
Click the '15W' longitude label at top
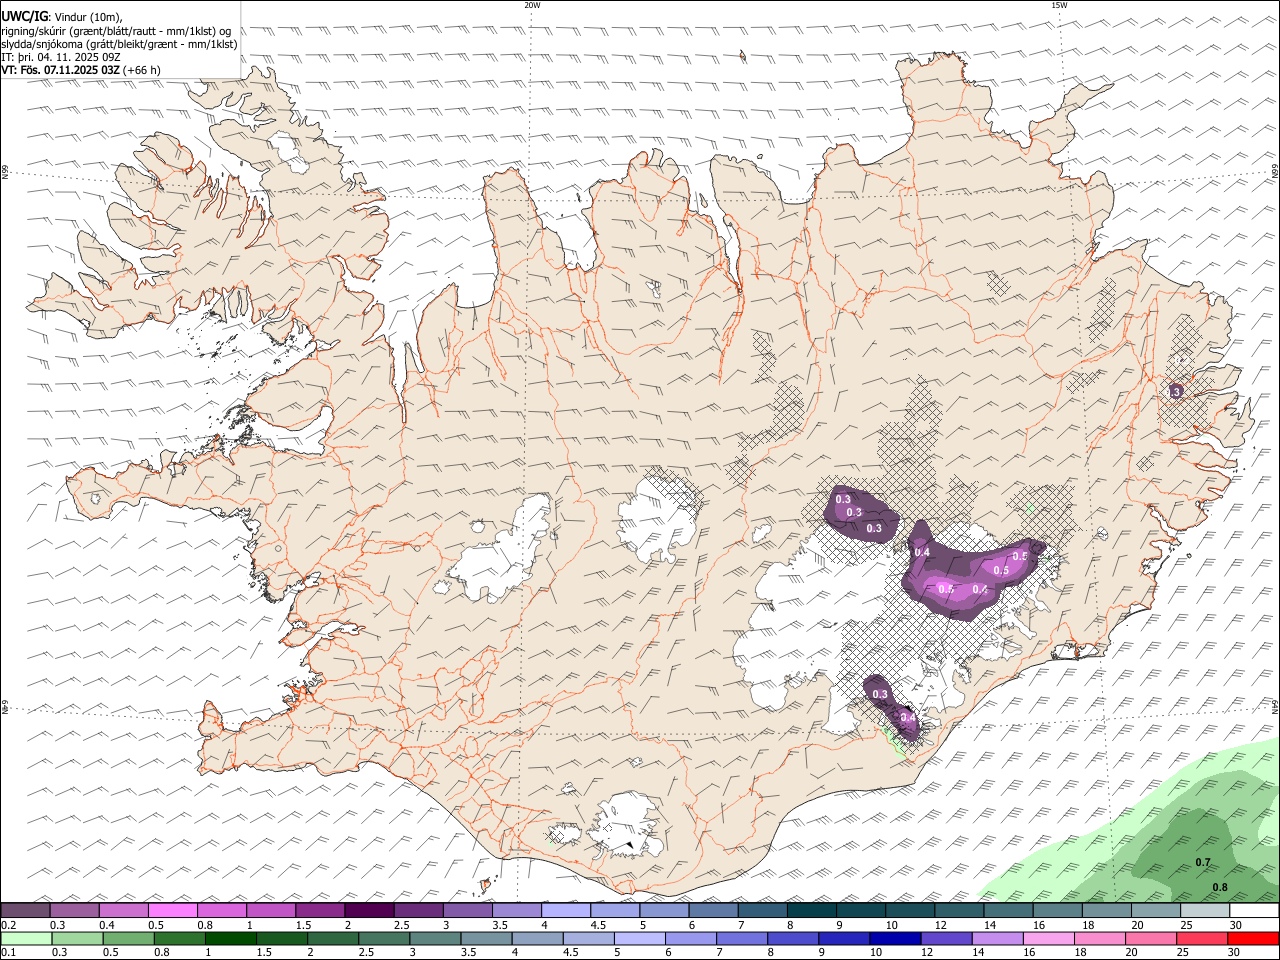click(1059, 5)
